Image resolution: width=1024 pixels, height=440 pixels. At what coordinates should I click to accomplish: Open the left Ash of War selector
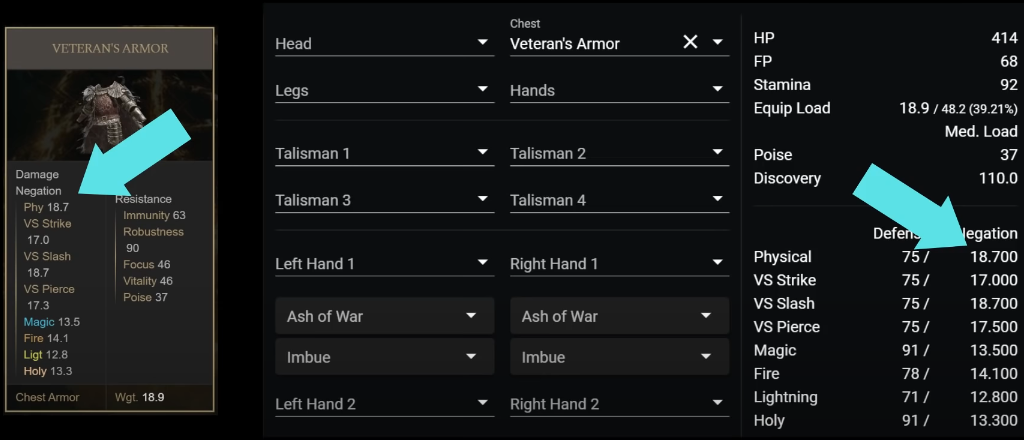[384, 316]
